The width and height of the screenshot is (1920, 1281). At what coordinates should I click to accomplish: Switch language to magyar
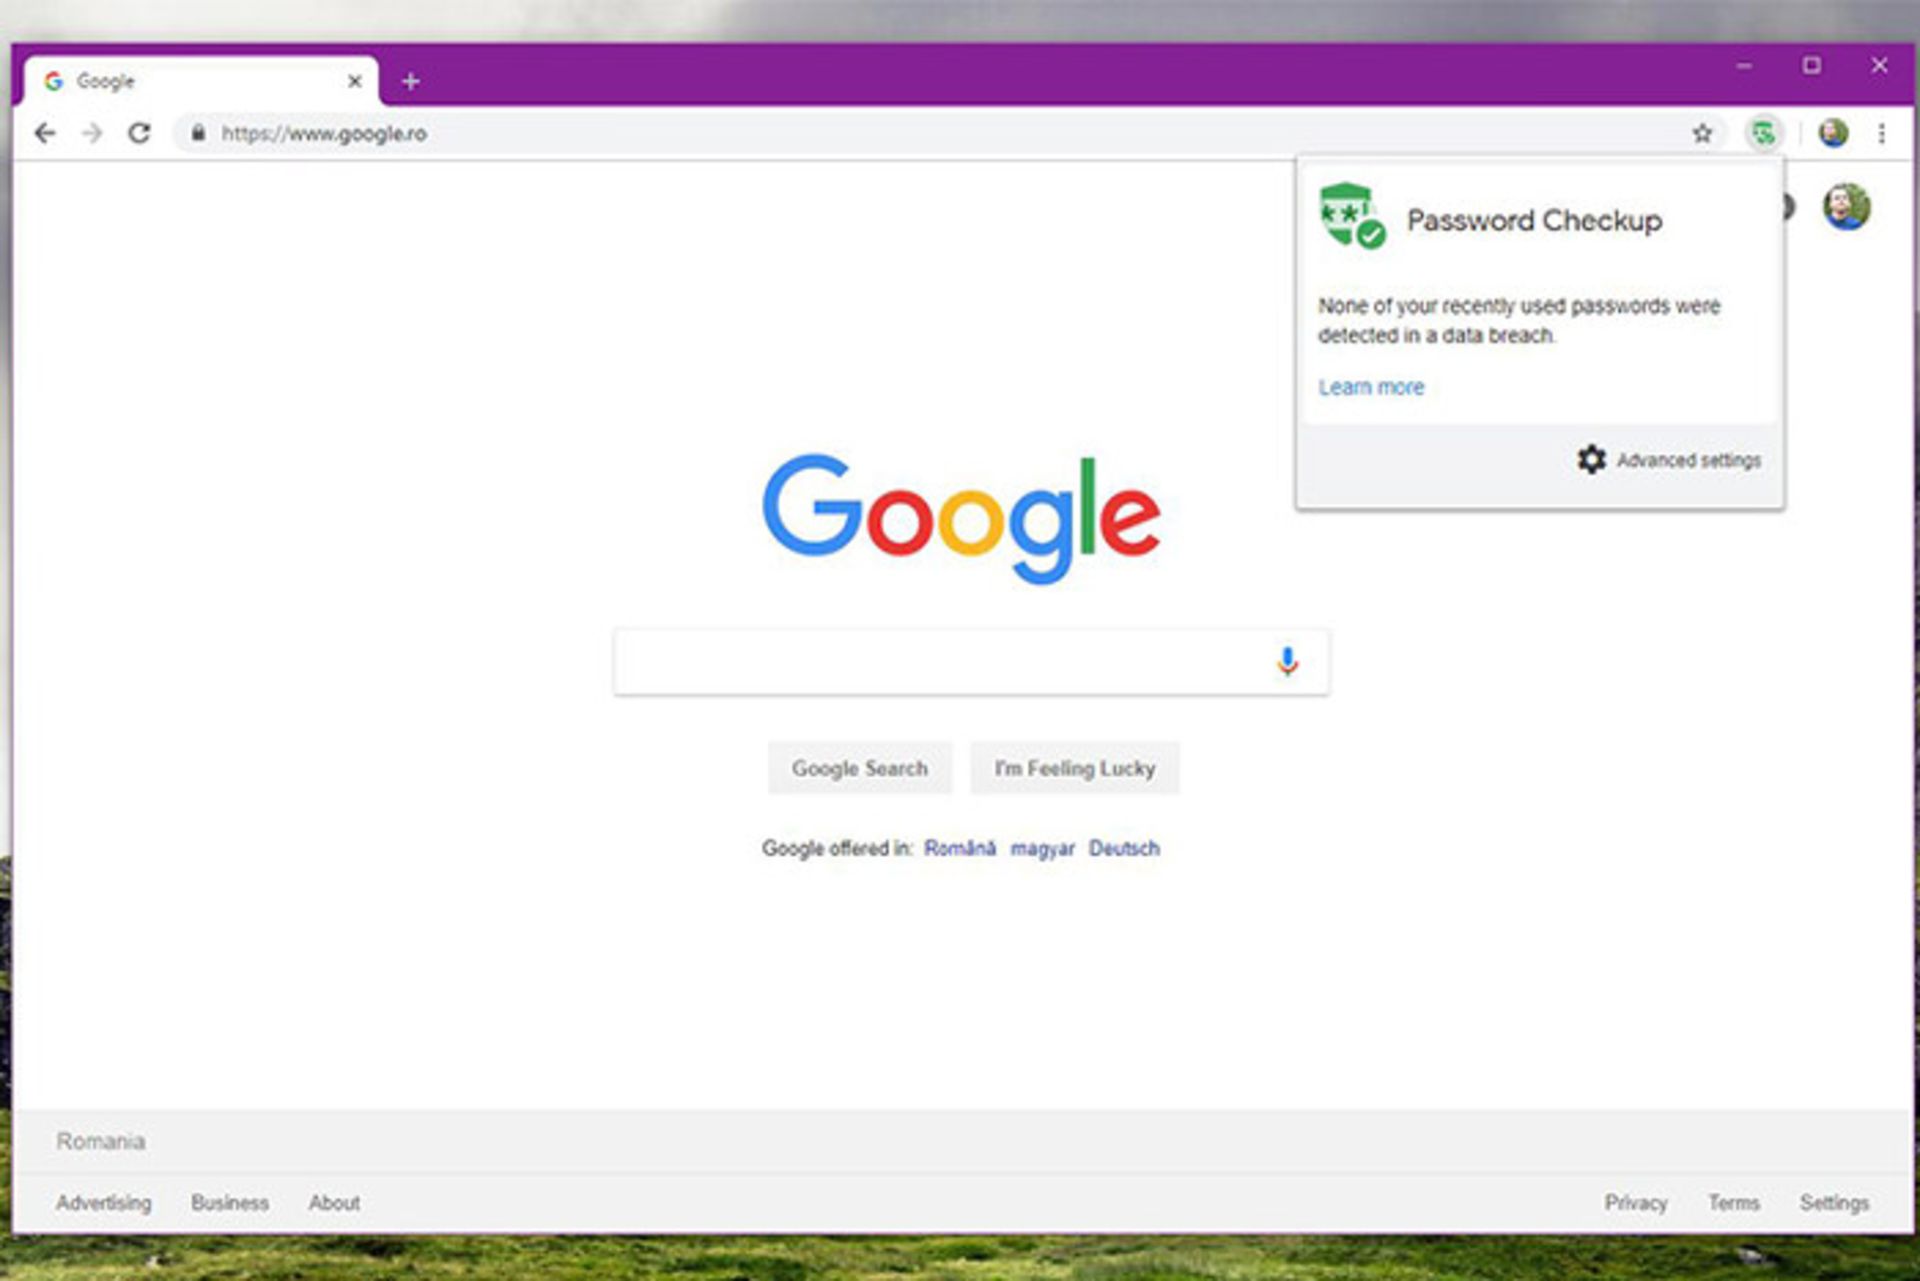[x=1042, y=848]
